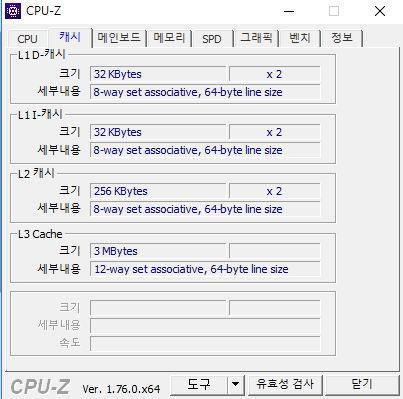Click the 12-way set associative detail field
Viewport: 403px width, 399px height.
pyautogui.click(x=205, y=269)
